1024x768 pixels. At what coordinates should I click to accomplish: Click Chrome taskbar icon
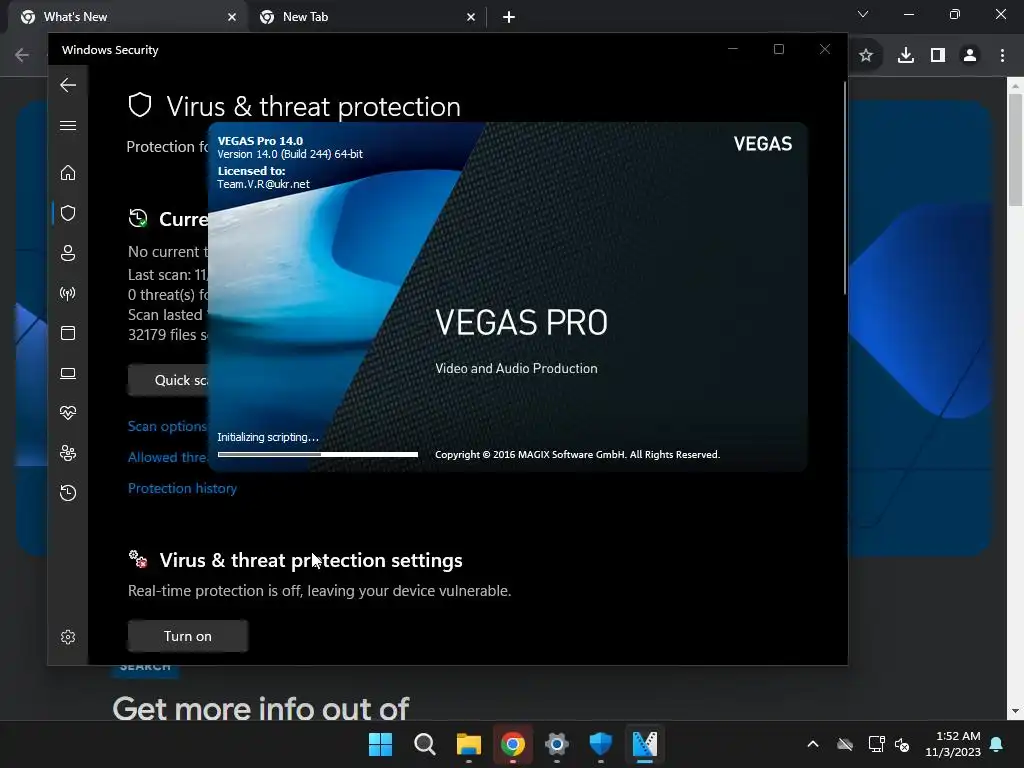(x=513, y=744)
